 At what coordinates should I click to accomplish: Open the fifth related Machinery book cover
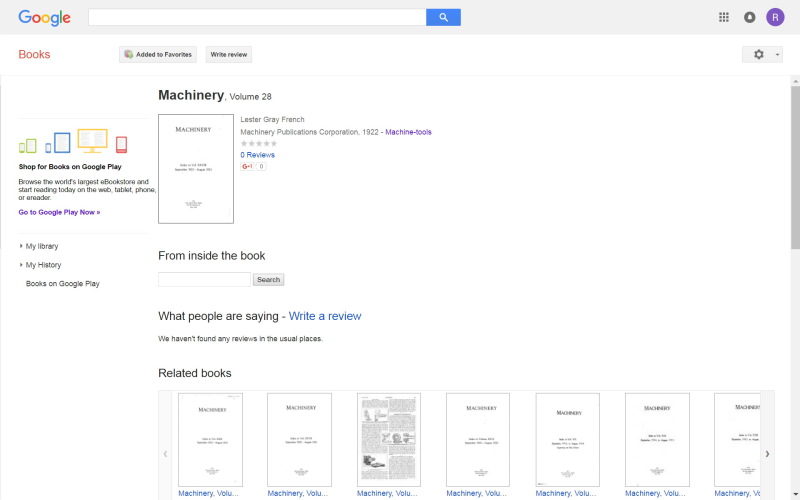(x=568, y=440)
